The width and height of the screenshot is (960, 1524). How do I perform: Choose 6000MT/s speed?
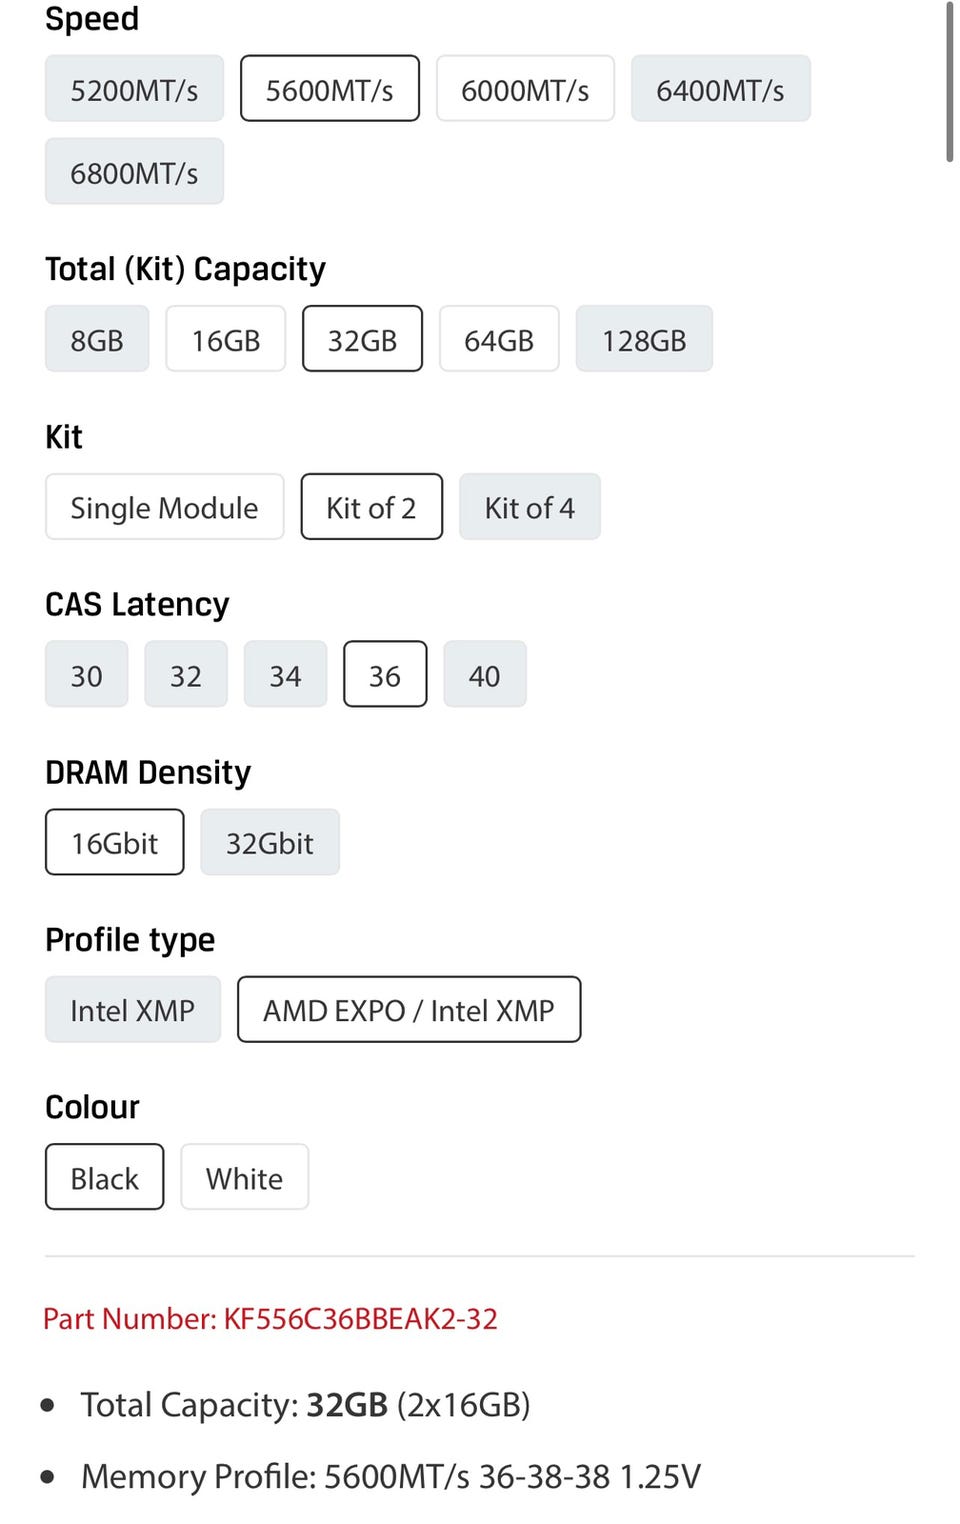coord(525,89)
